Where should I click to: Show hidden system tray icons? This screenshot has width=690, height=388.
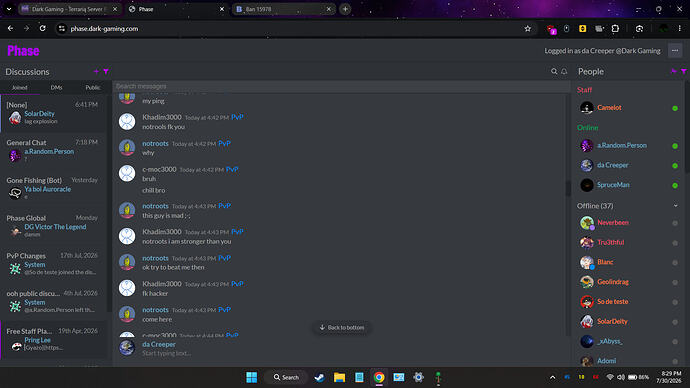553,377
